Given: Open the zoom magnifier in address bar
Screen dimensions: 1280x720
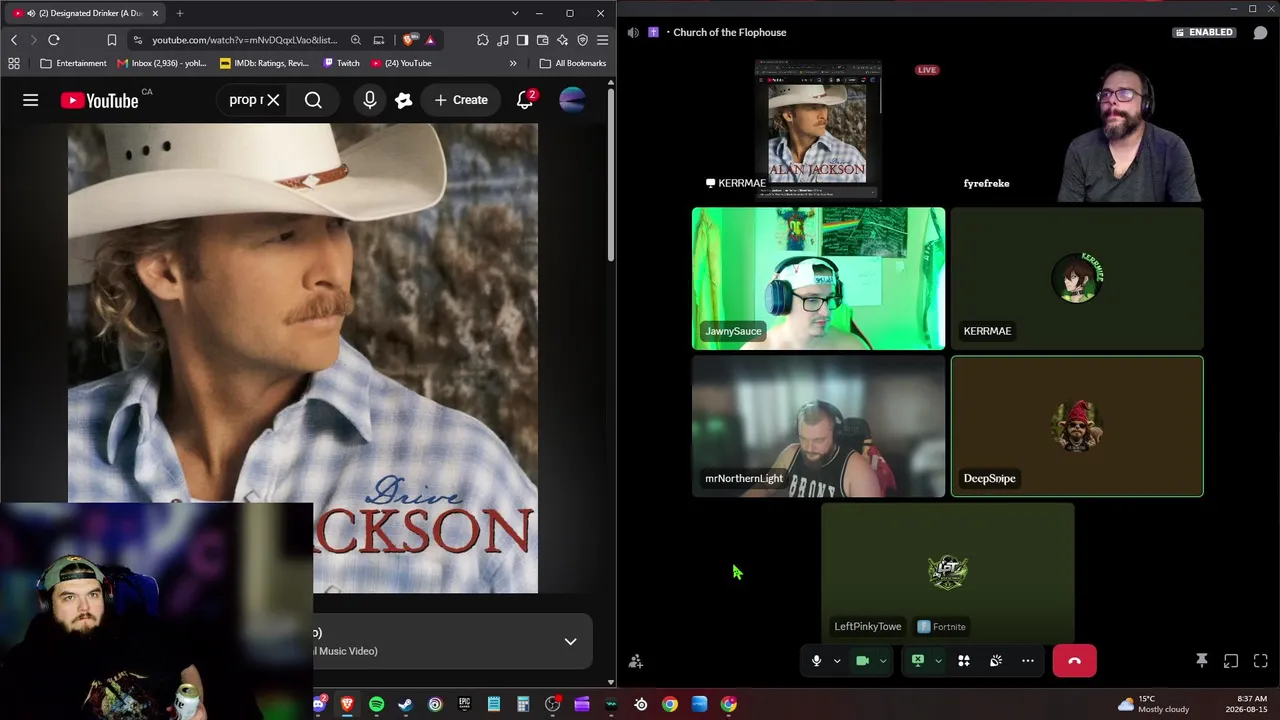Looking at the screenshot, I should (356, 40).
